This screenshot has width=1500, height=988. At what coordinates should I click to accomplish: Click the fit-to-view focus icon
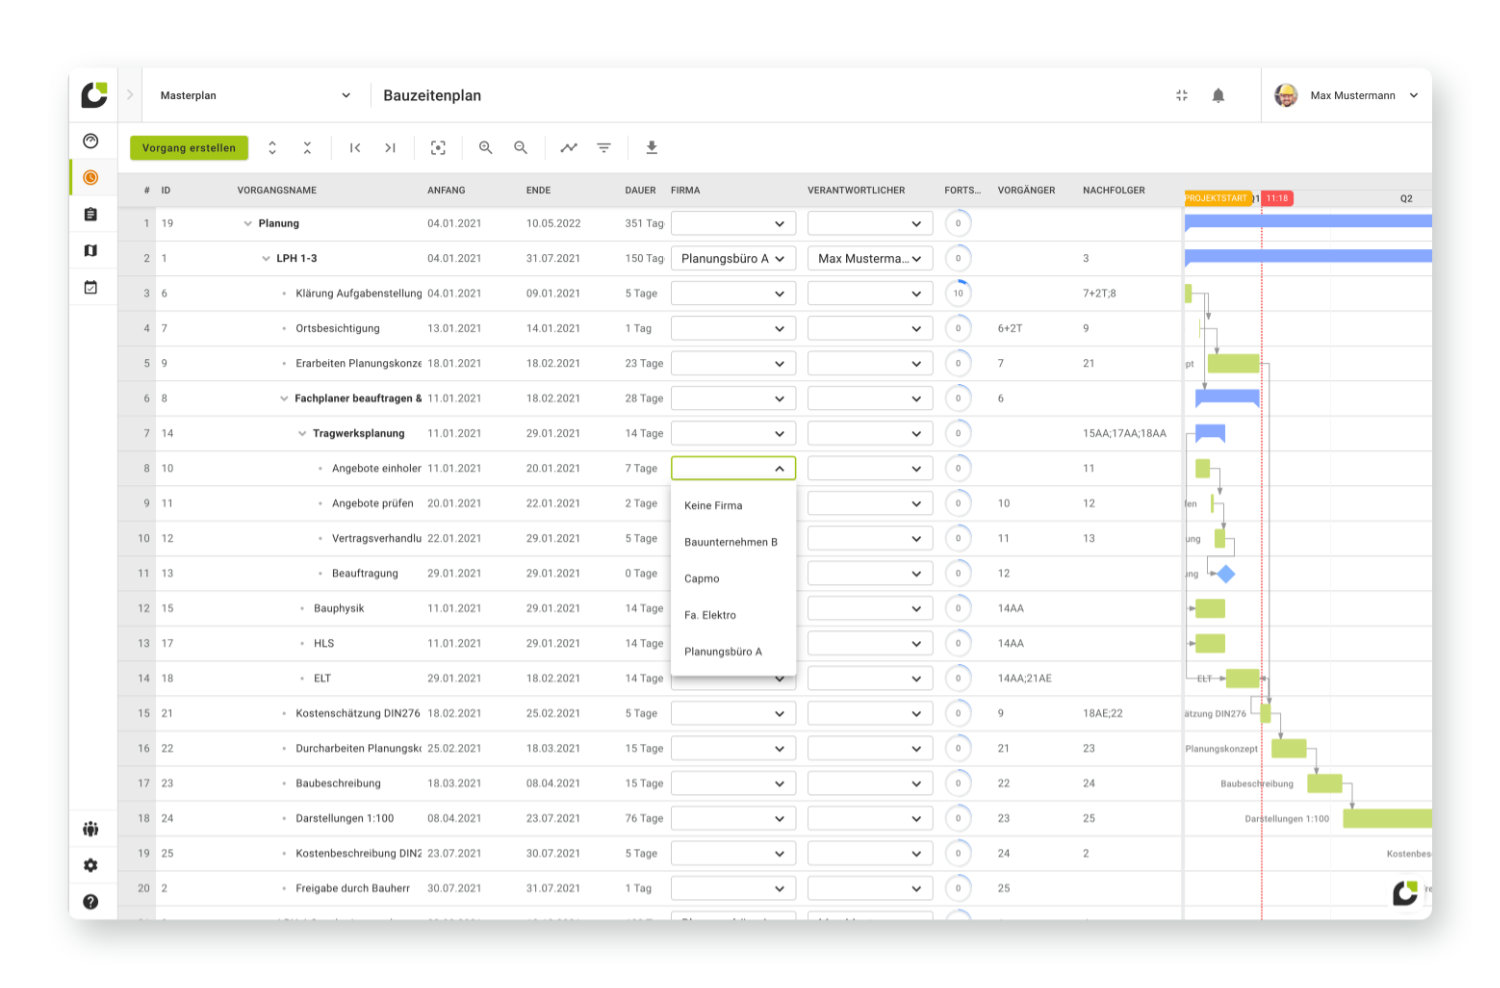(438, 148)
